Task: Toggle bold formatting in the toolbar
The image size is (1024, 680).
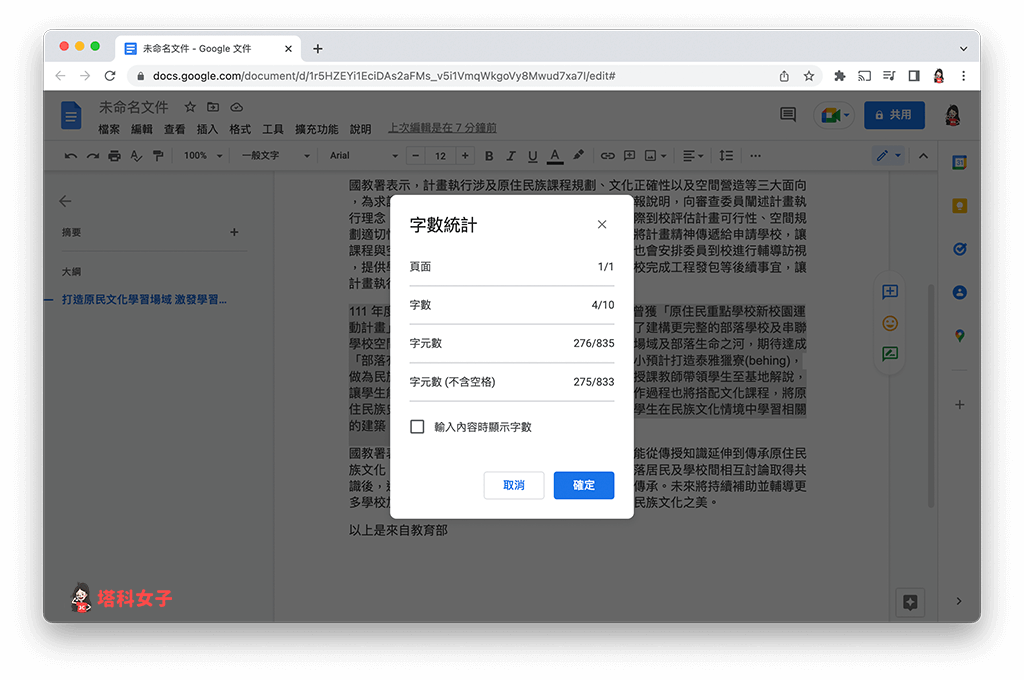Action: 489,156
